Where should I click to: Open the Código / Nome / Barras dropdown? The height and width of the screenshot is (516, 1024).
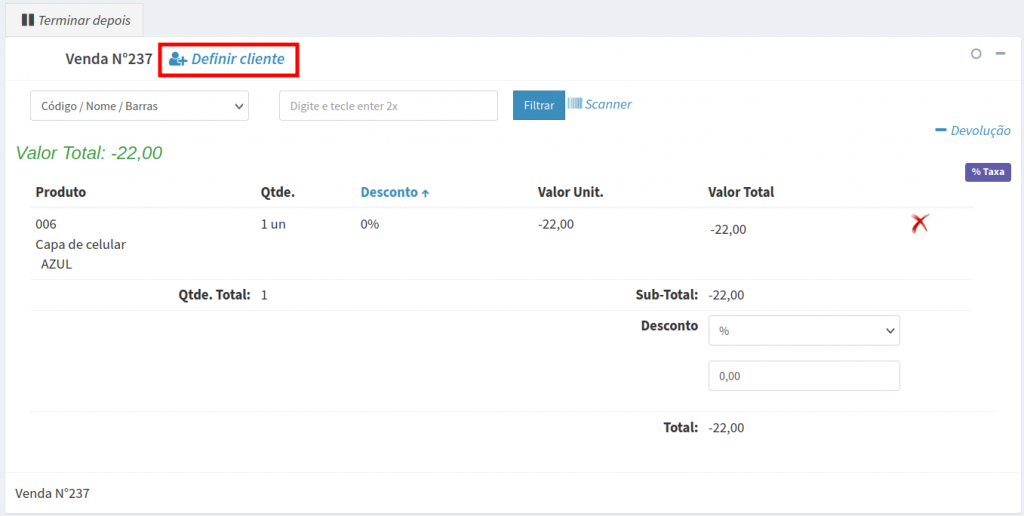[139, 105]
